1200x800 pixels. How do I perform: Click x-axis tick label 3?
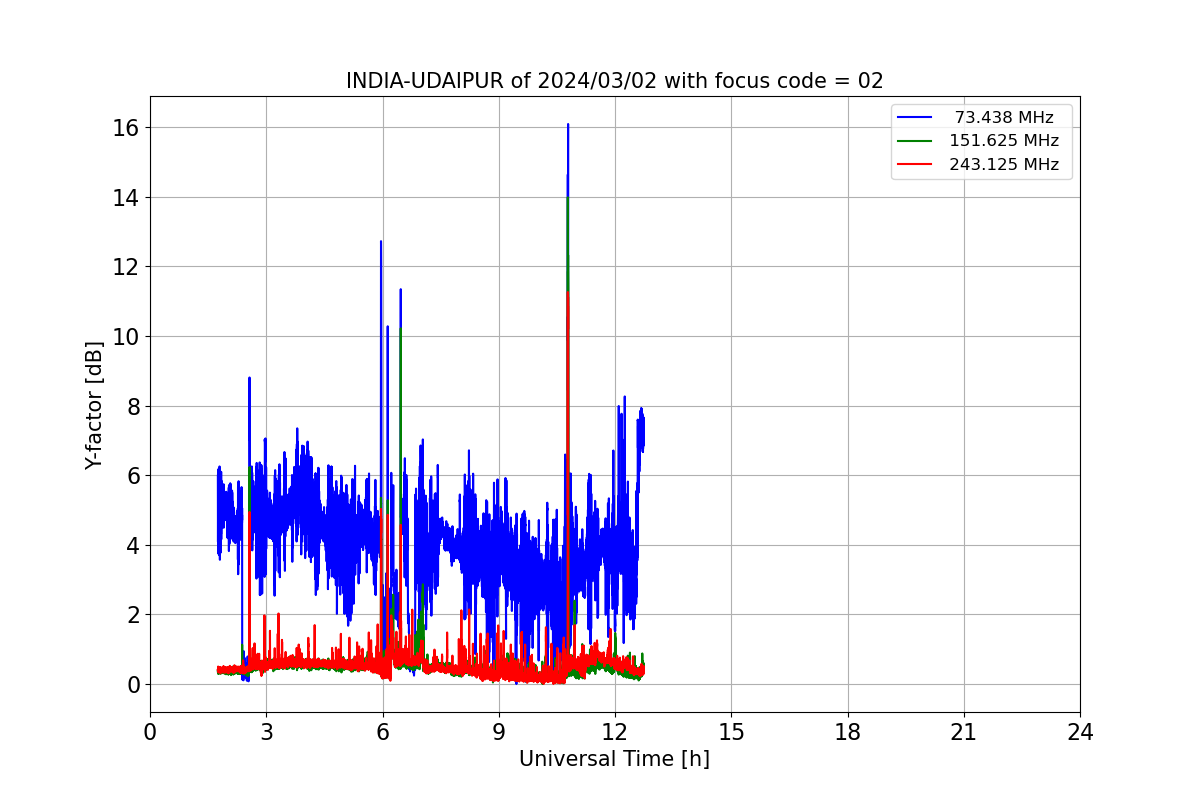pos(266,732)
